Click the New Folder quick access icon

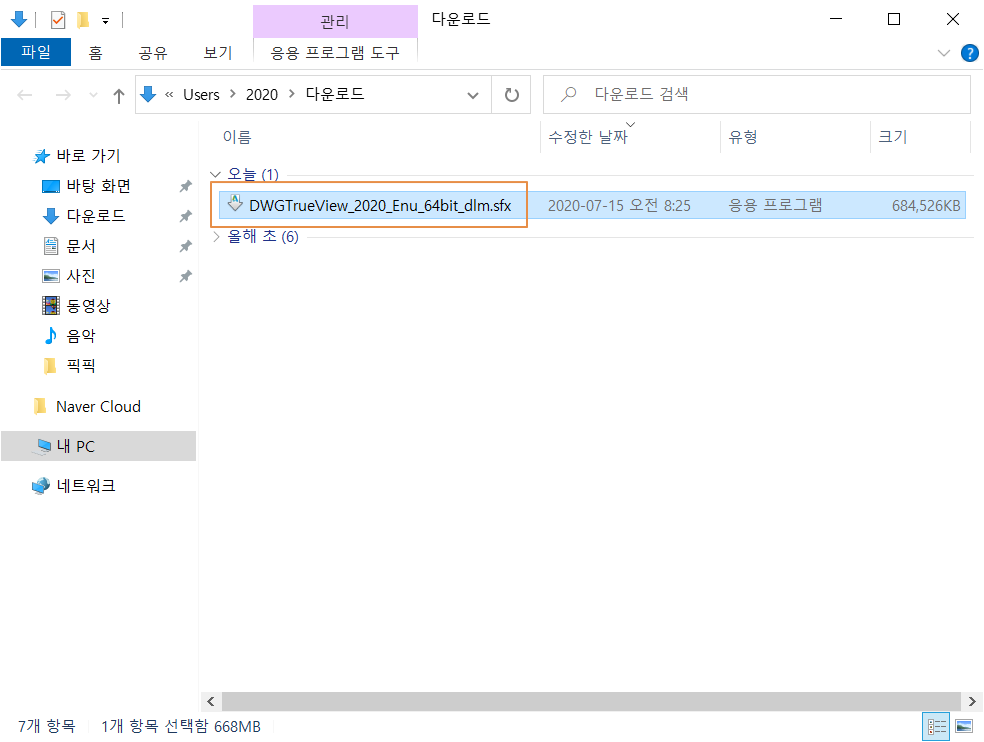coord(82,20)
